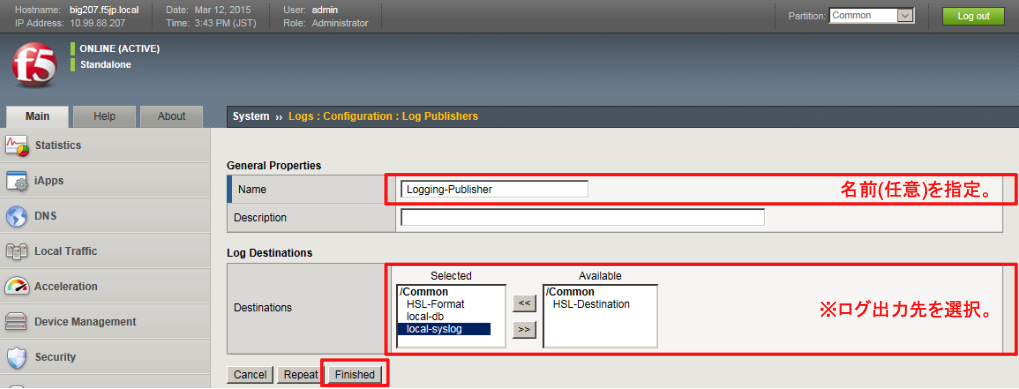Open the Local Traffic servers icon

pos(16,251)
